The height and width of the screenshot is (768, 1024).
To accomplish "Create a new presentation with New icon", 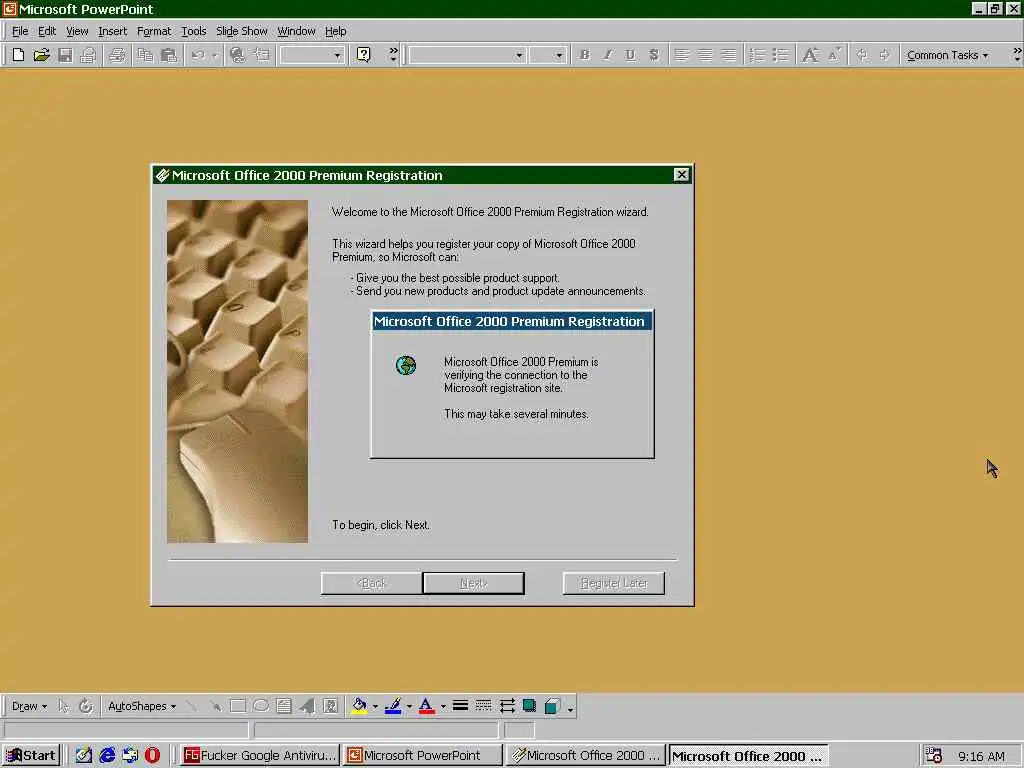I will tap(18, 55).
